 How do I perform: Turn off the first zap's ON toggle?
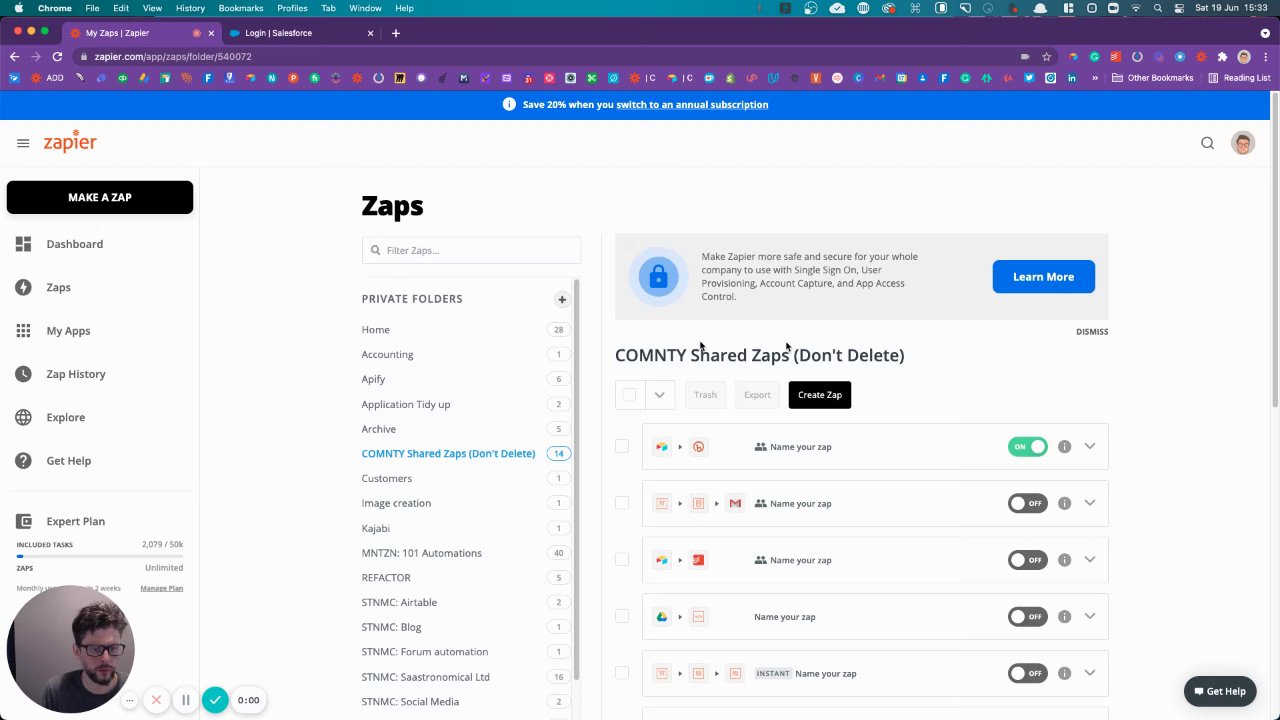click(x=1027, y=447)
